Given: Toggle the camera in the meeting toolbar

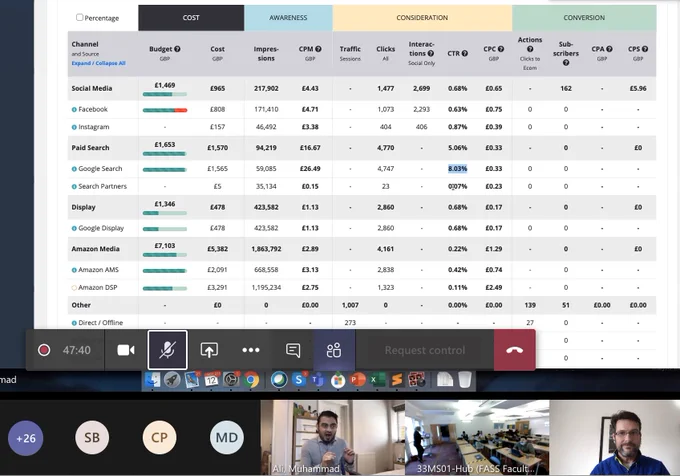Looking at the screenshot, I should coord(126,350).
